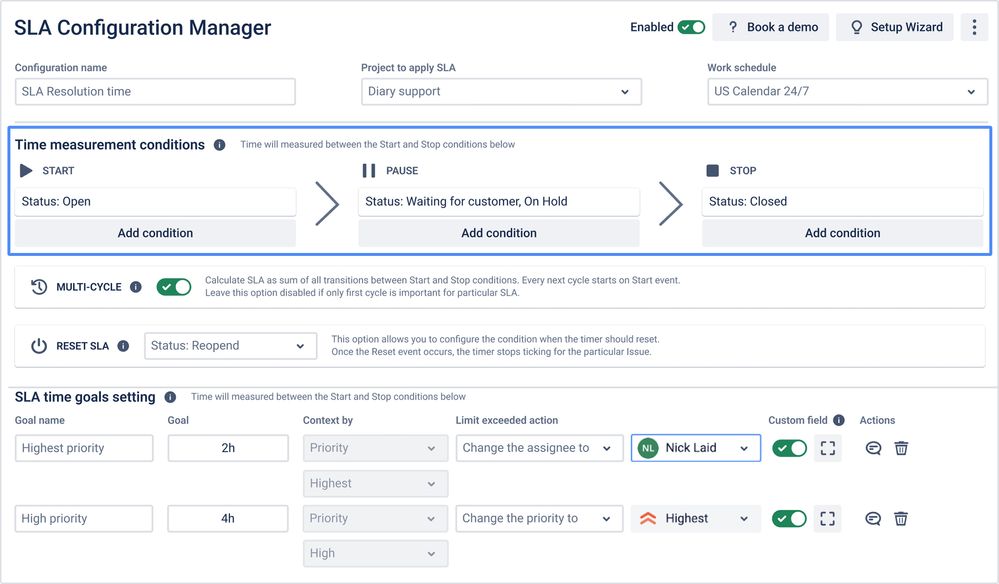
Task: Click the Configuration name input field
Action: pyautogui.click(x=155, y=91)
